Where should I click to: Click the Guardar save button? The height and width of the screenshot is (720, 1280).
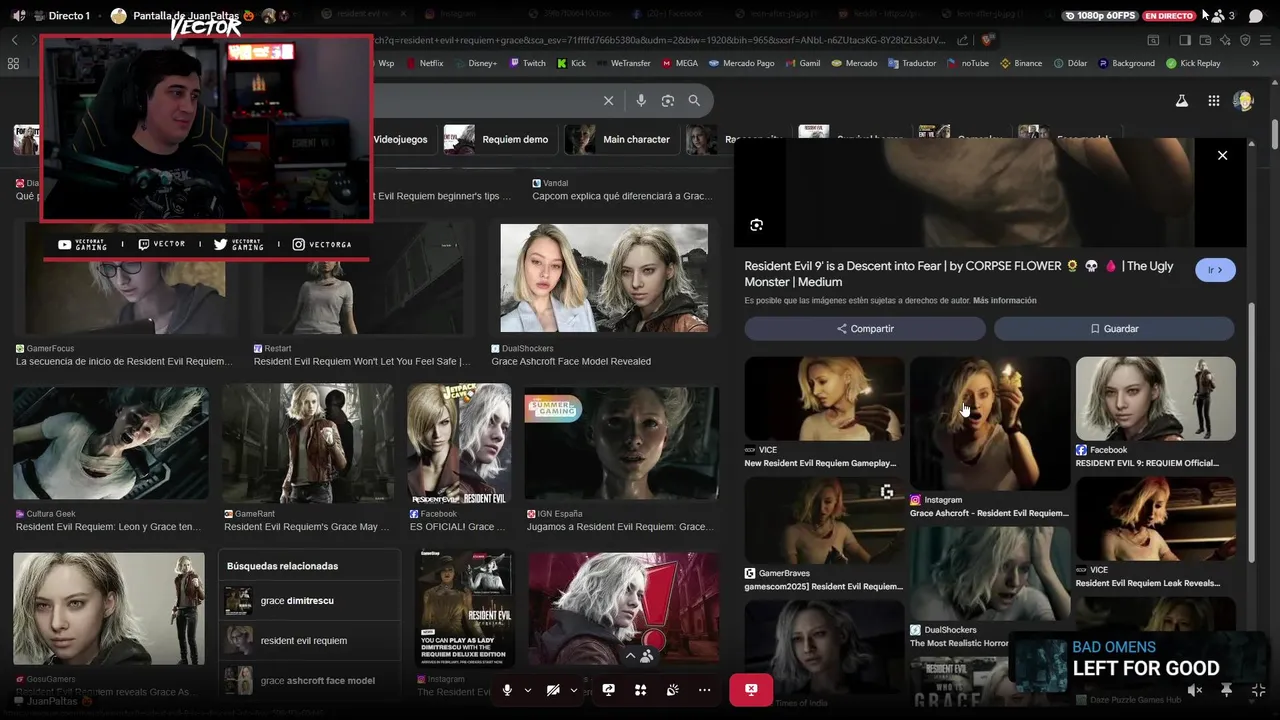pos(1114,329)
